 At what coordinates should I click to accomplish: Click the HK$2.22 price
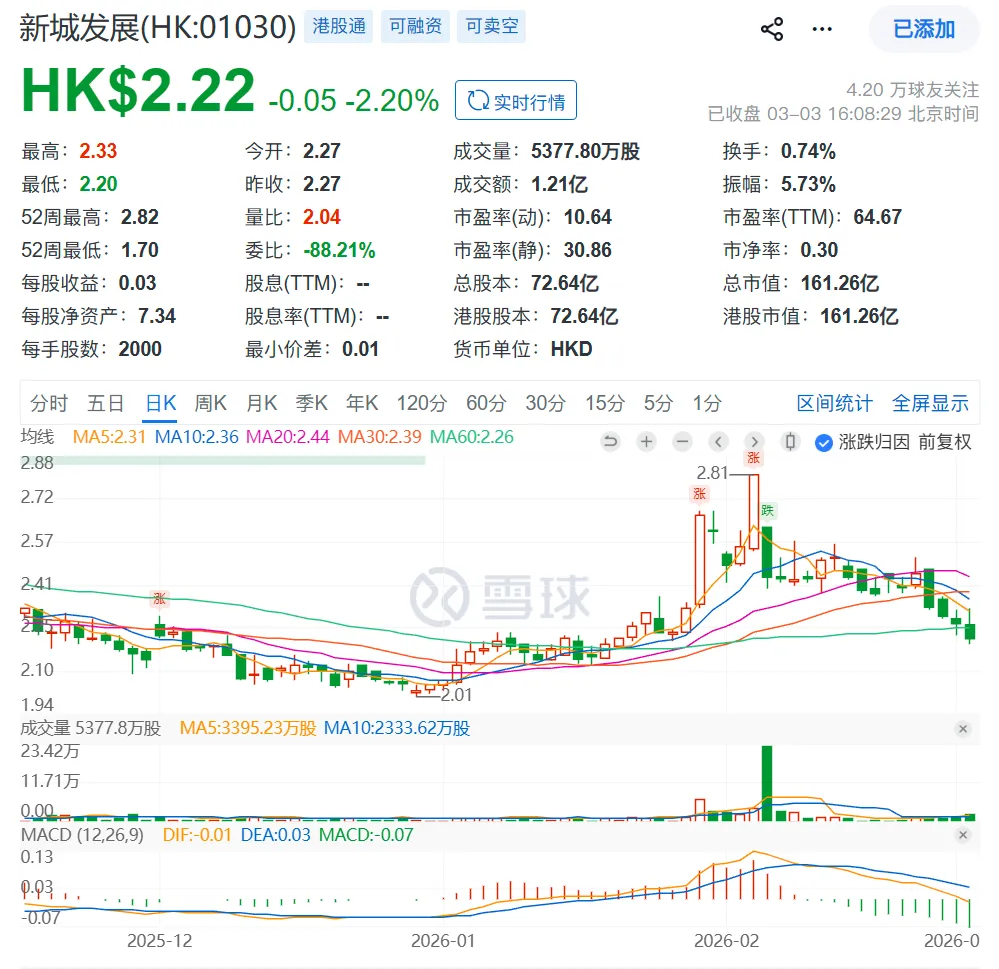(x=138, y=90)
